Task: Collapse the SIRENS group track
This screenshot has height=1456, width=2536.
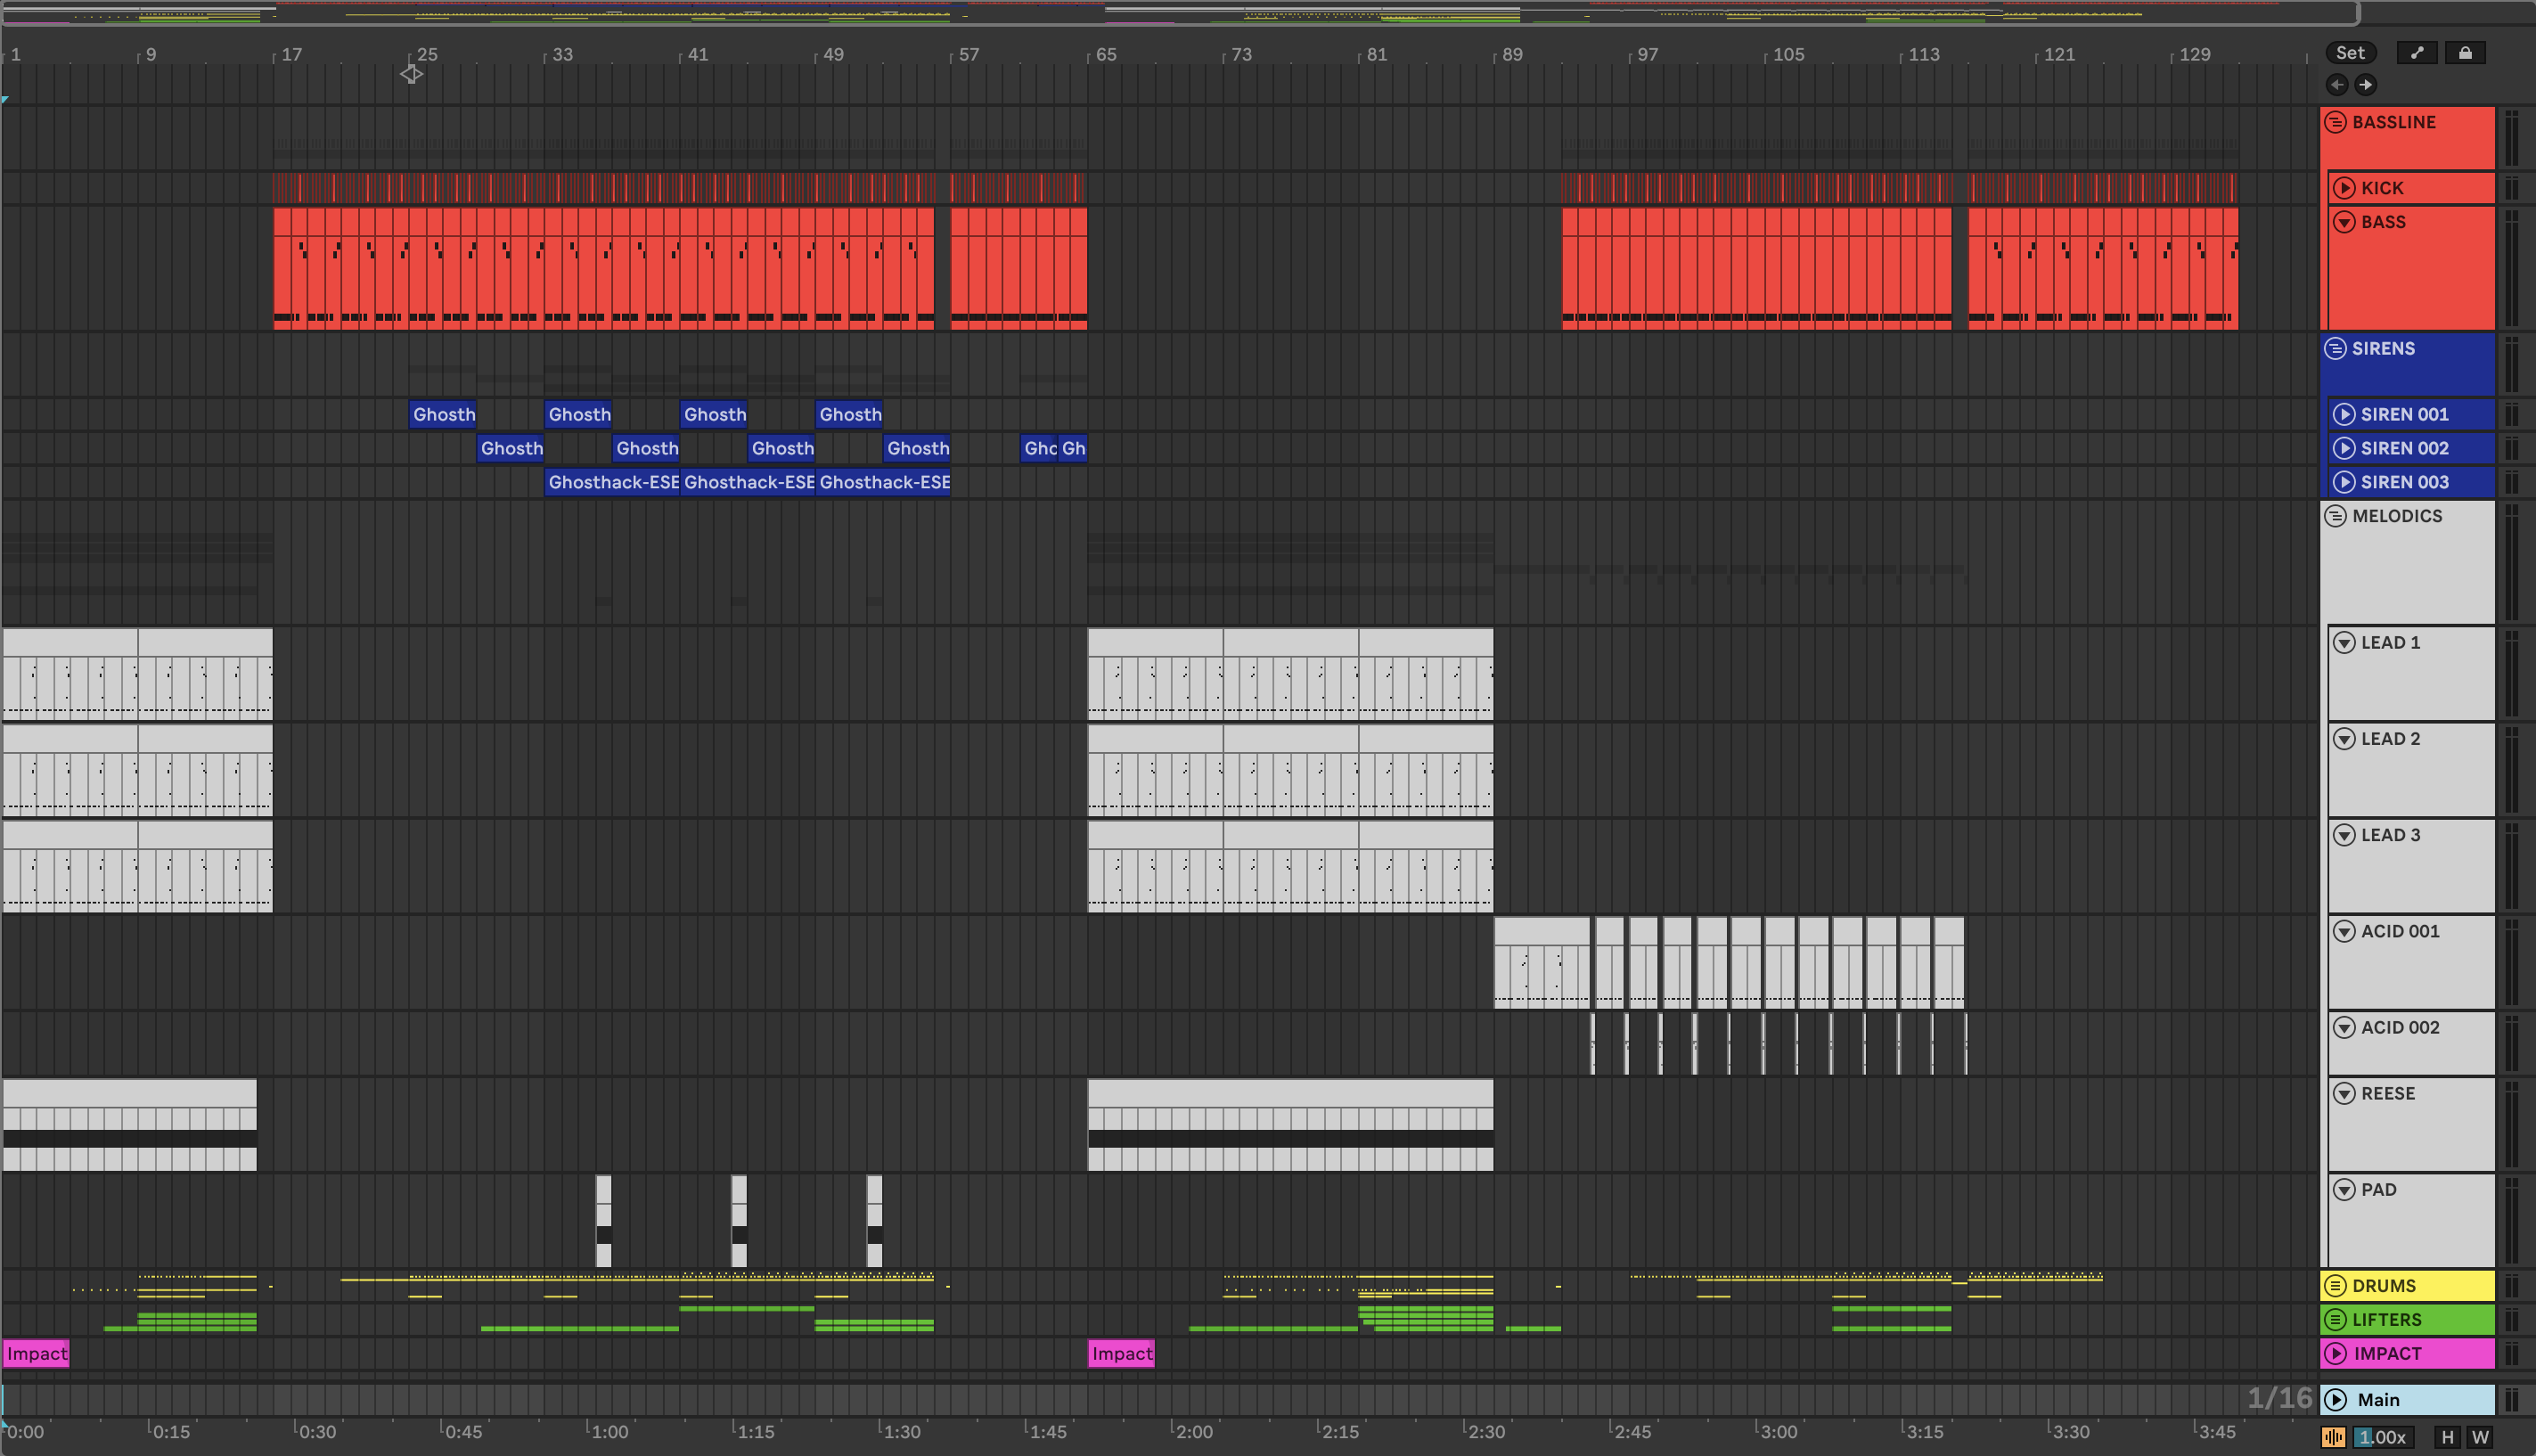Action: [2335, 348]
